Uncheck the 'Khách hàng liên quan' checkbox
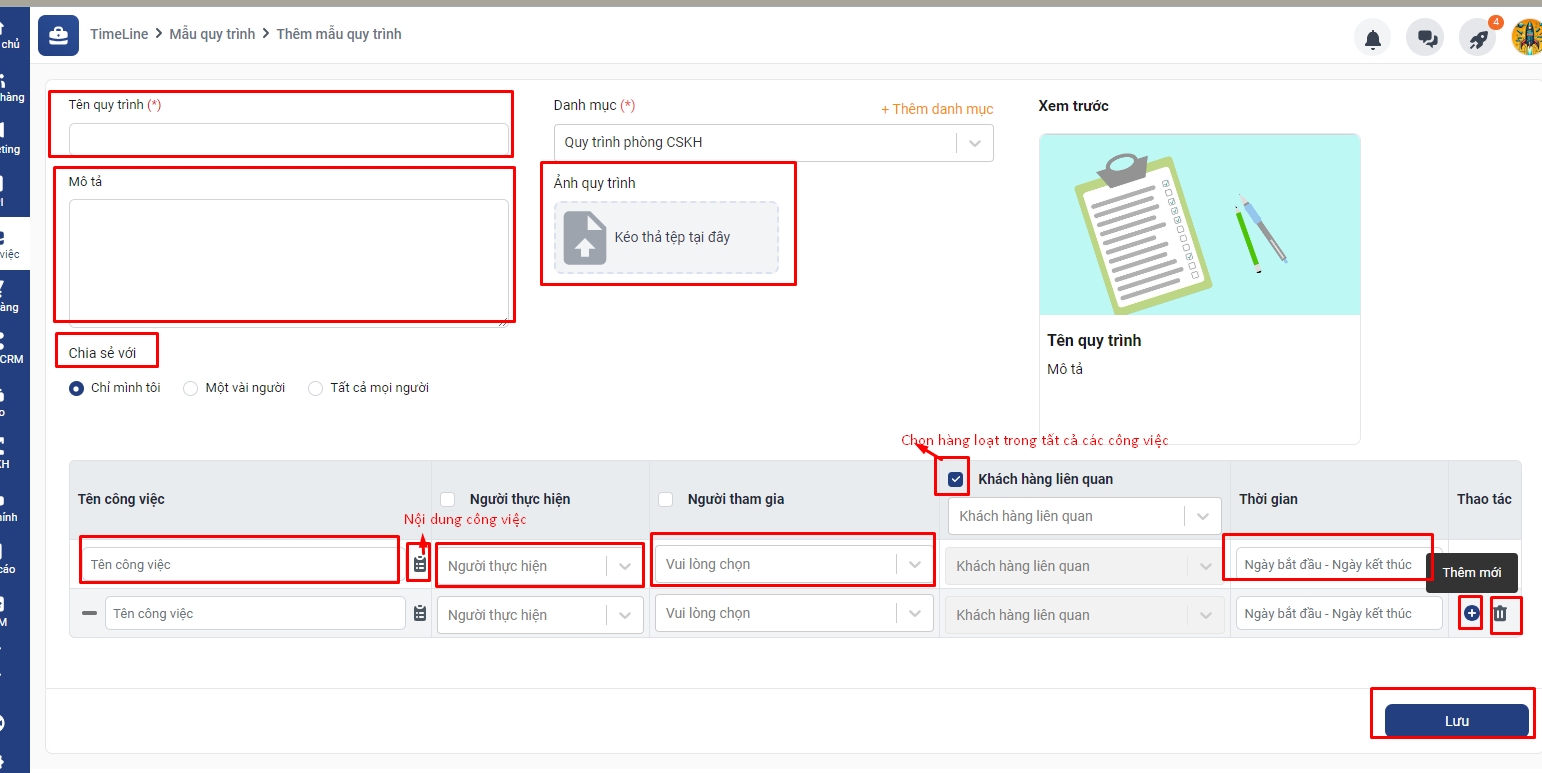Screen dimensions: 1542x773 pos(956,479)
